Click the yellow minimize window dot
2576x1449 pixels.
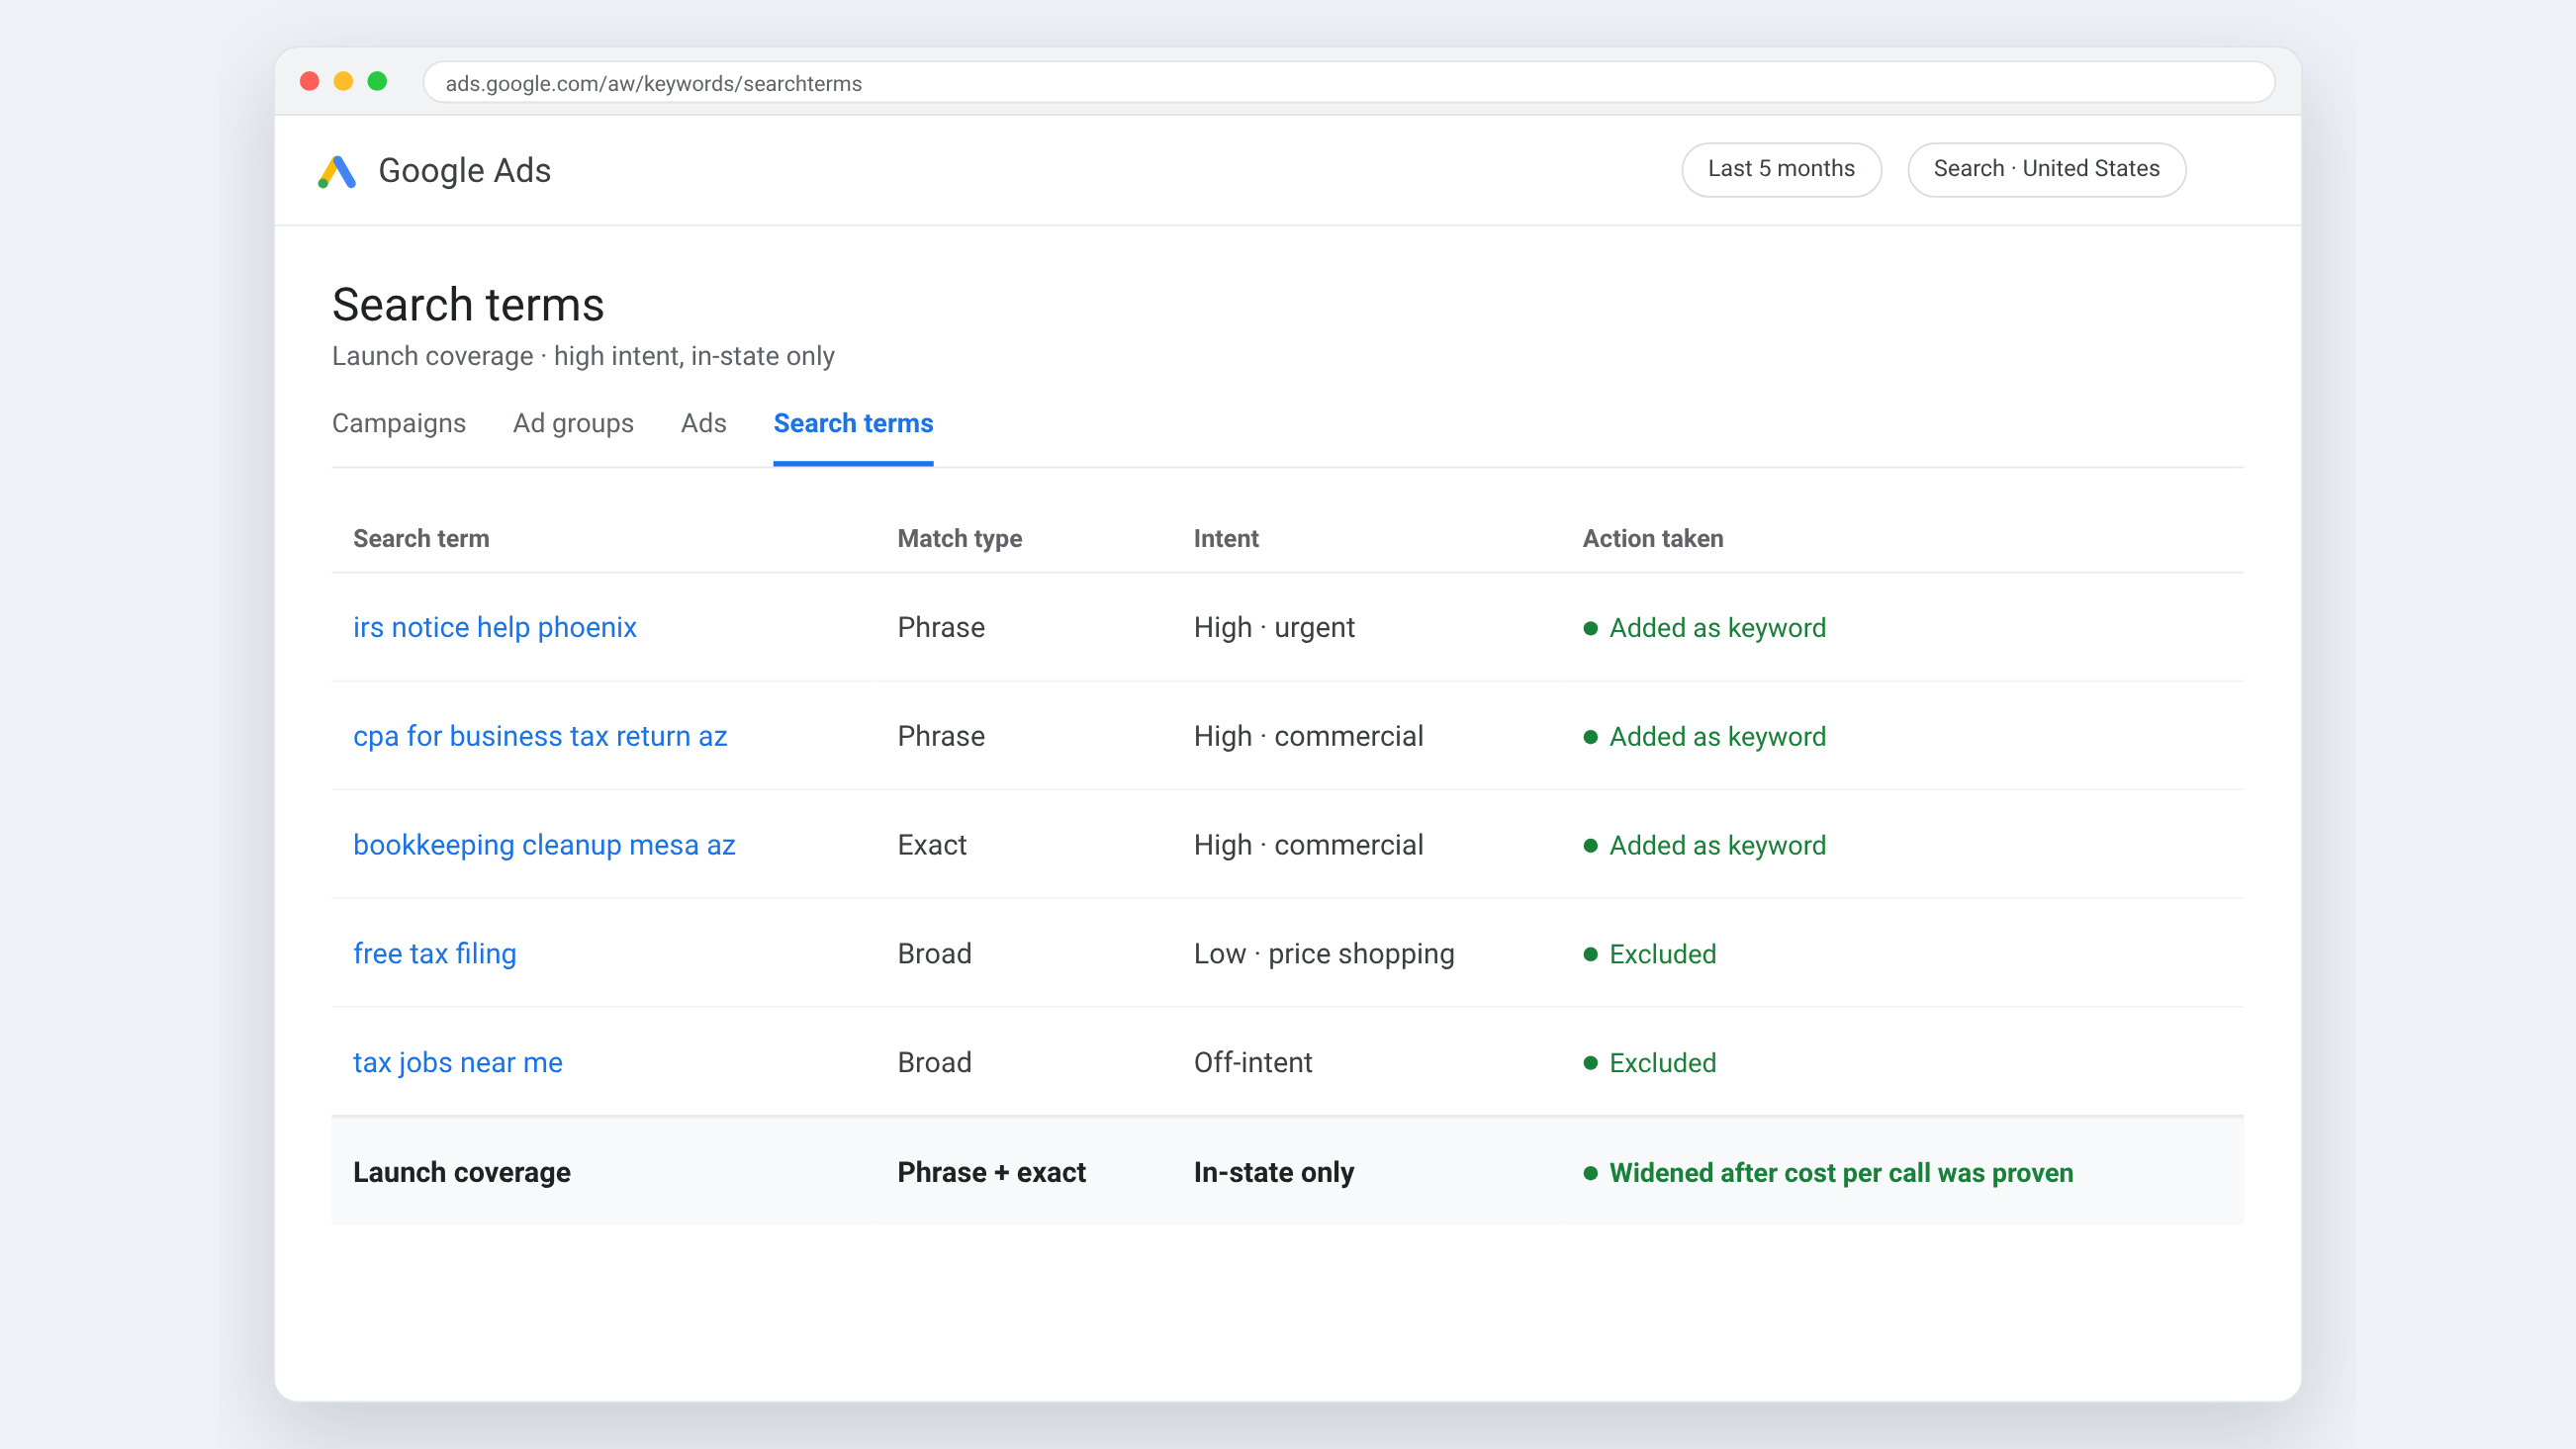343,82
